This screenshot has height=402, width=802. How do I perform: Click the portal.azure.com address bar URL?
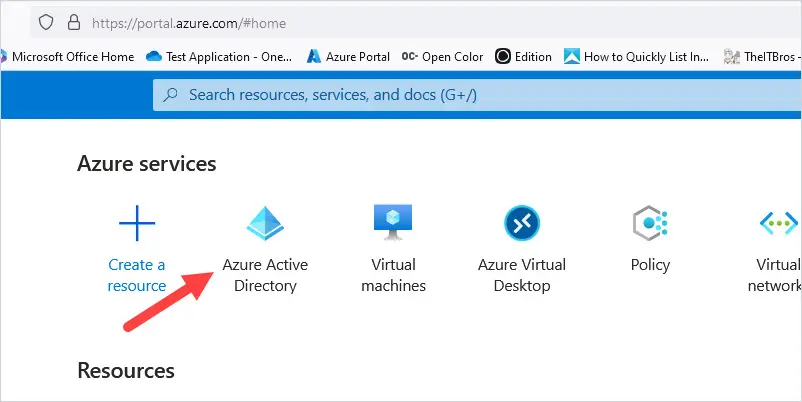189,23
